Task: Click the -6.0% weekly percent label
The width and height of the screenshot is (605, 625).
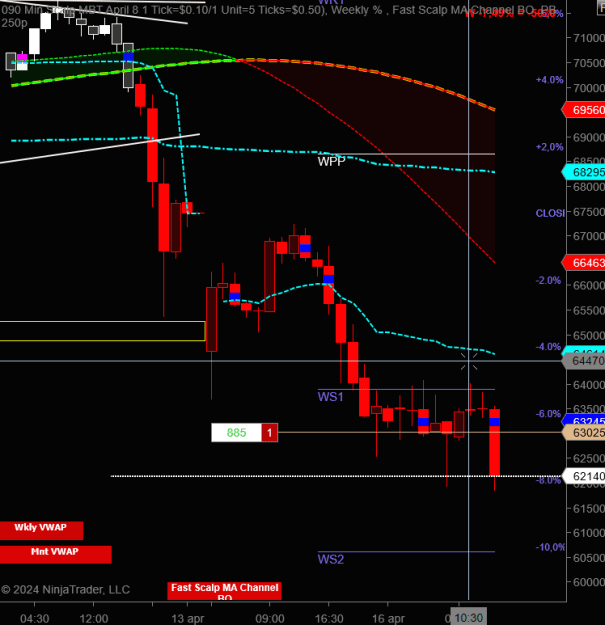Action: click(548, 414)
